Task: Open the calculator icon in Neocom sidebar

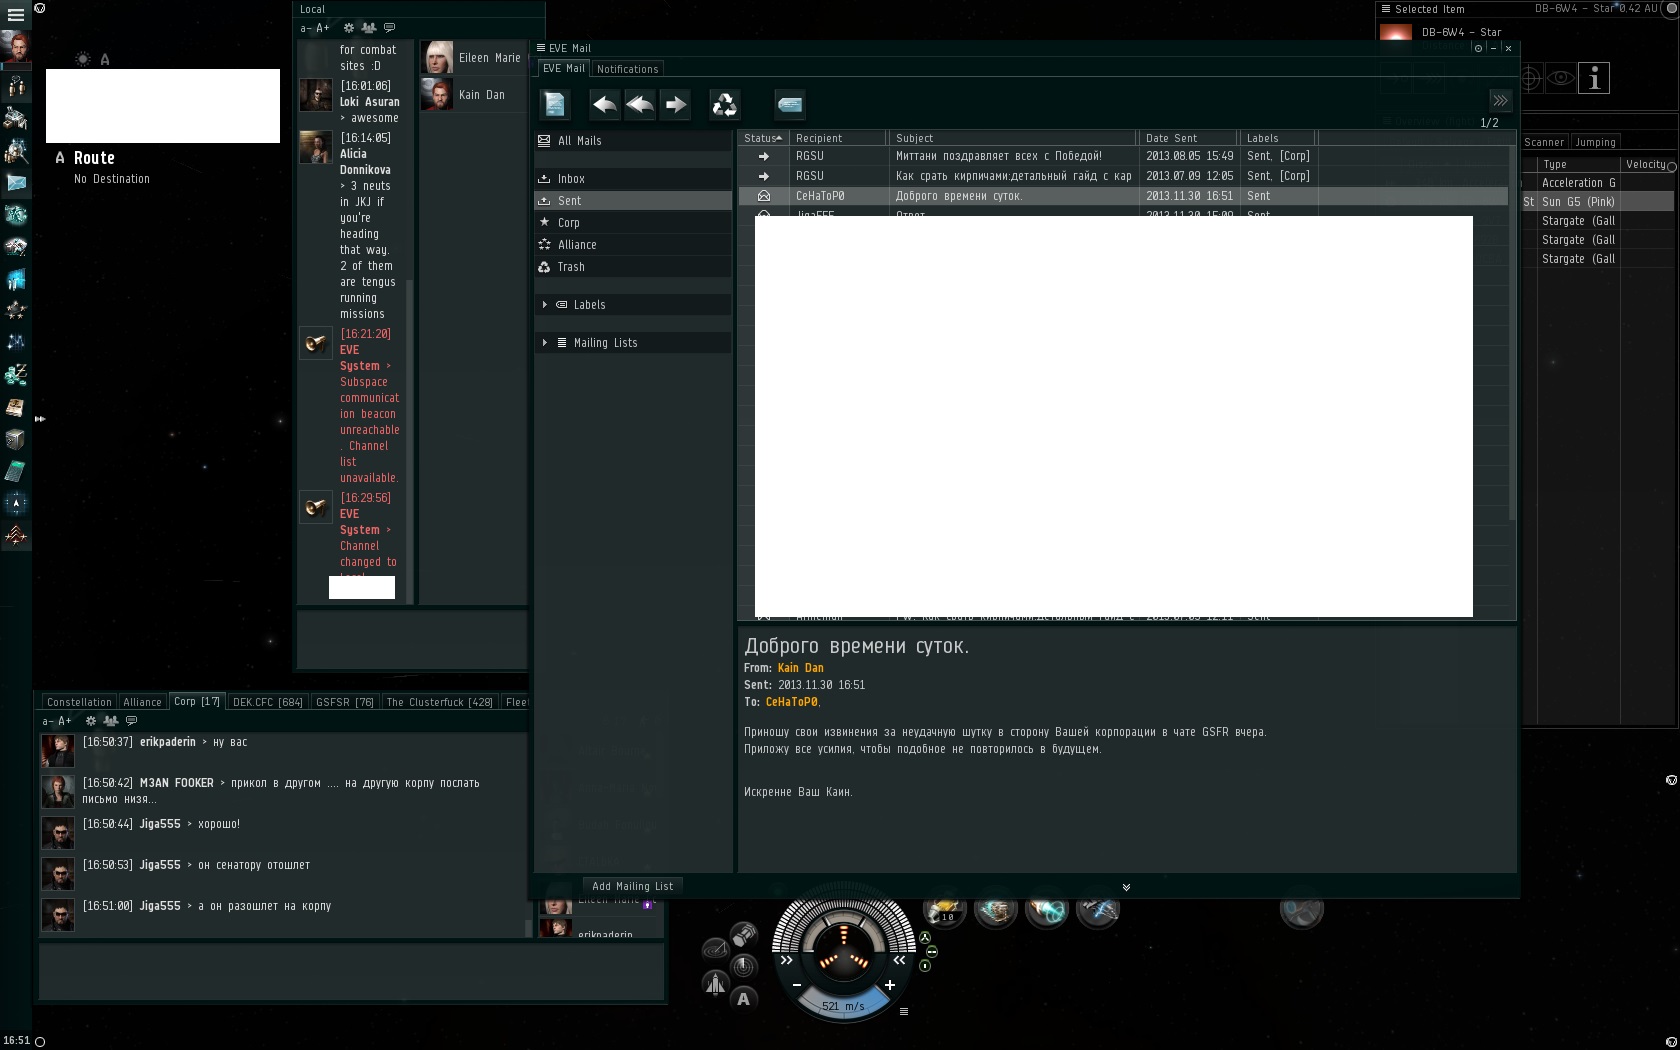Action: [16, 471]
